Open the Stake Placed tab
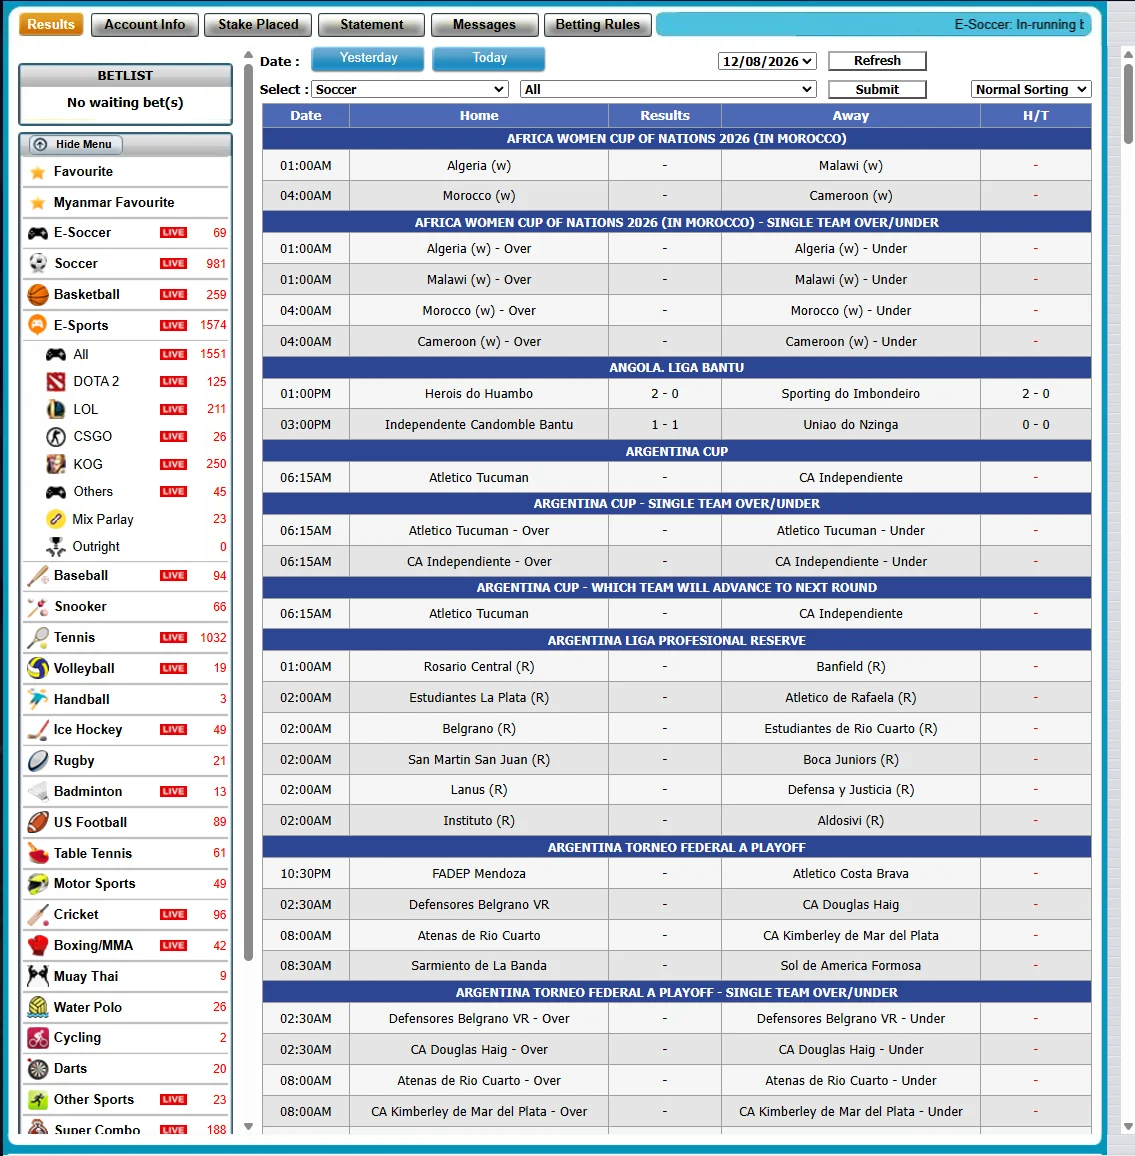 258,24
